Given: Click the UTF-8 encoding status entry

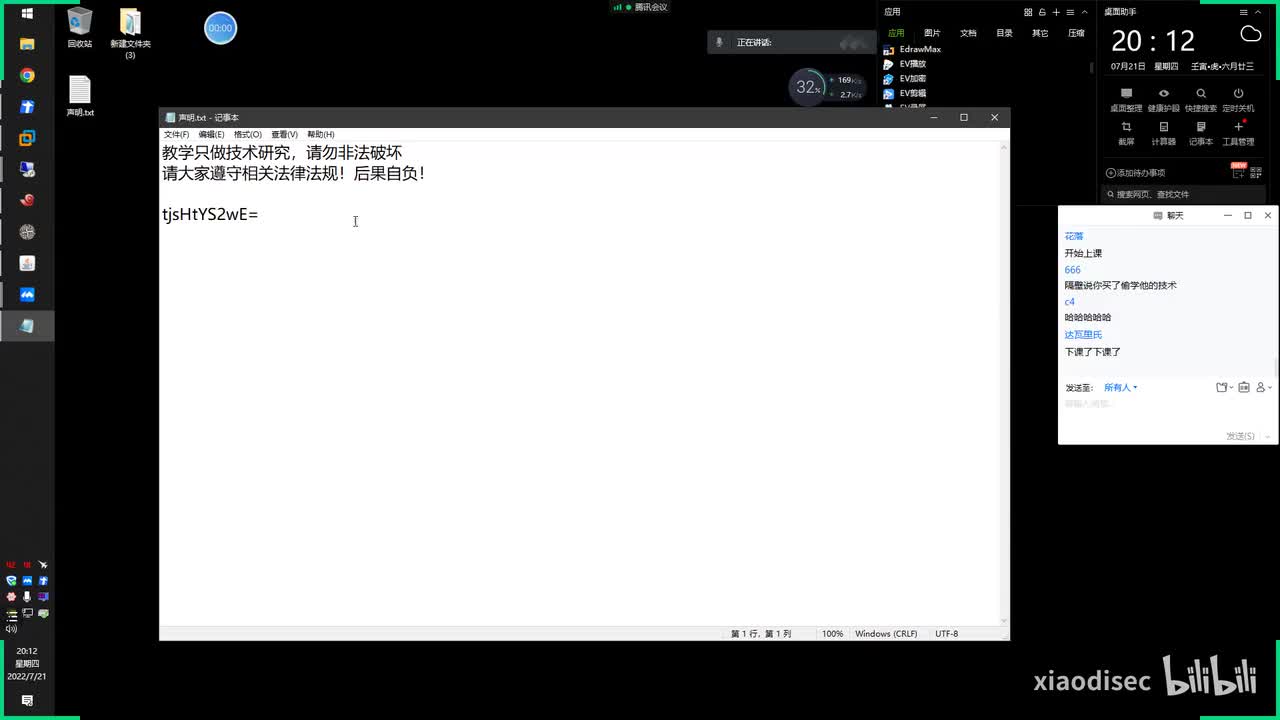Looking at the screenshot, I should coord(946,634).
